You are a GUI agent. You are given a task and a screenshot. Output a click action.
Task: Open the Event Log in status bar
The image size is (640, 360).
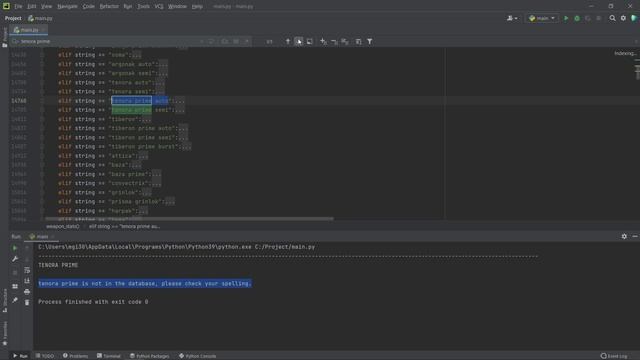[x=614, y=356]
